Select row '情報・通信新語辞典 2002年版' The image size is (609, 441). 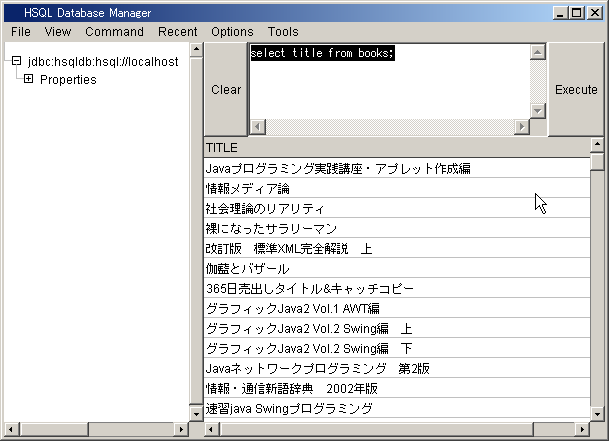(397, 389)
